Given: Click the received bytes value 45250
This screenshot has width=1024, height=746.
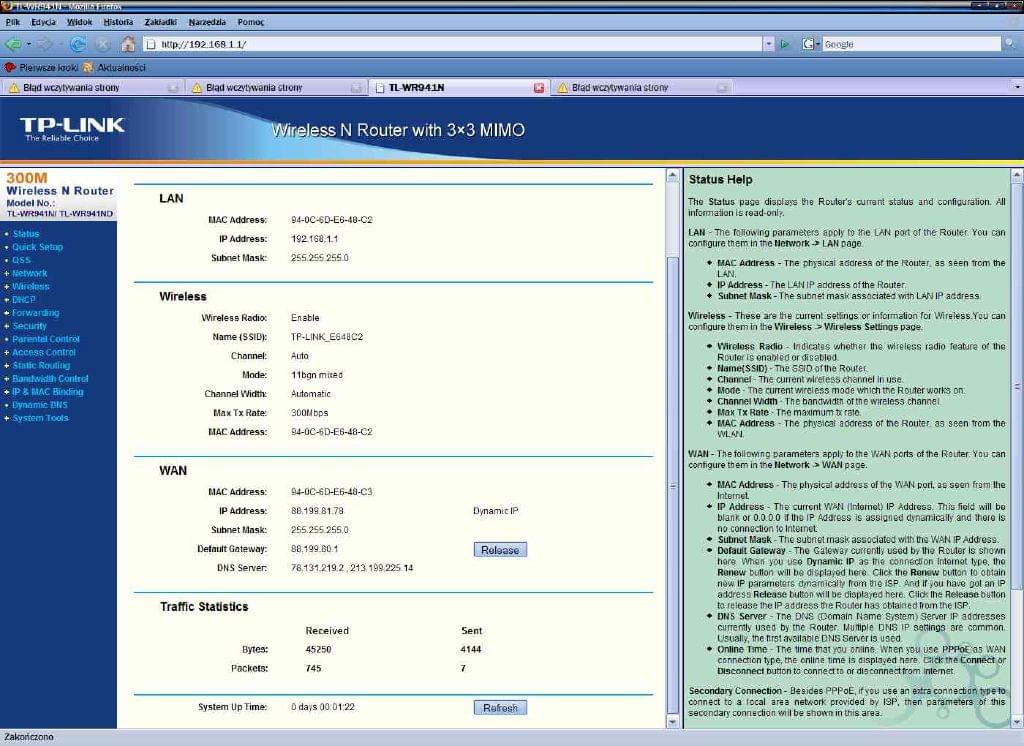Looking at the screenshot, I should 318,650.
